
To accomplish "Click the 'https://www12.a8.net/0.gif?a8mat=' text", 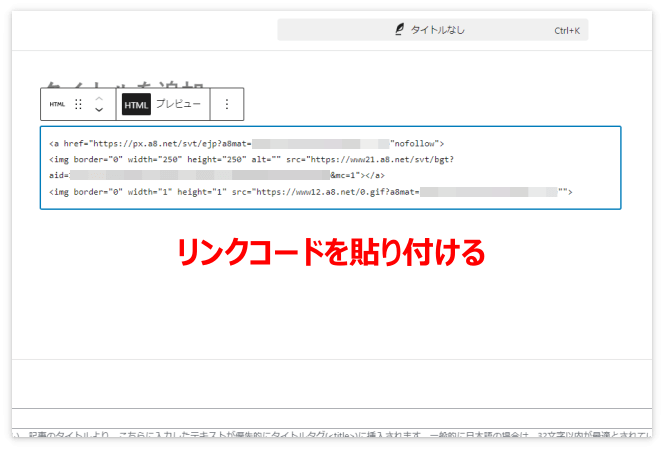I will point(338,192).
